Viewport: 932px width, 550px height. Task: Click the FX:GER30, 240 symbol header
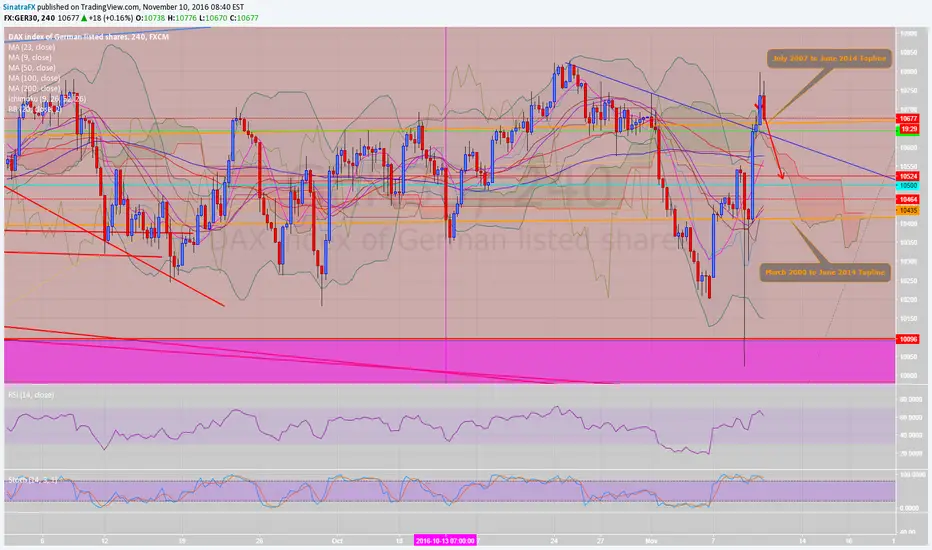[x=31, y=18]
